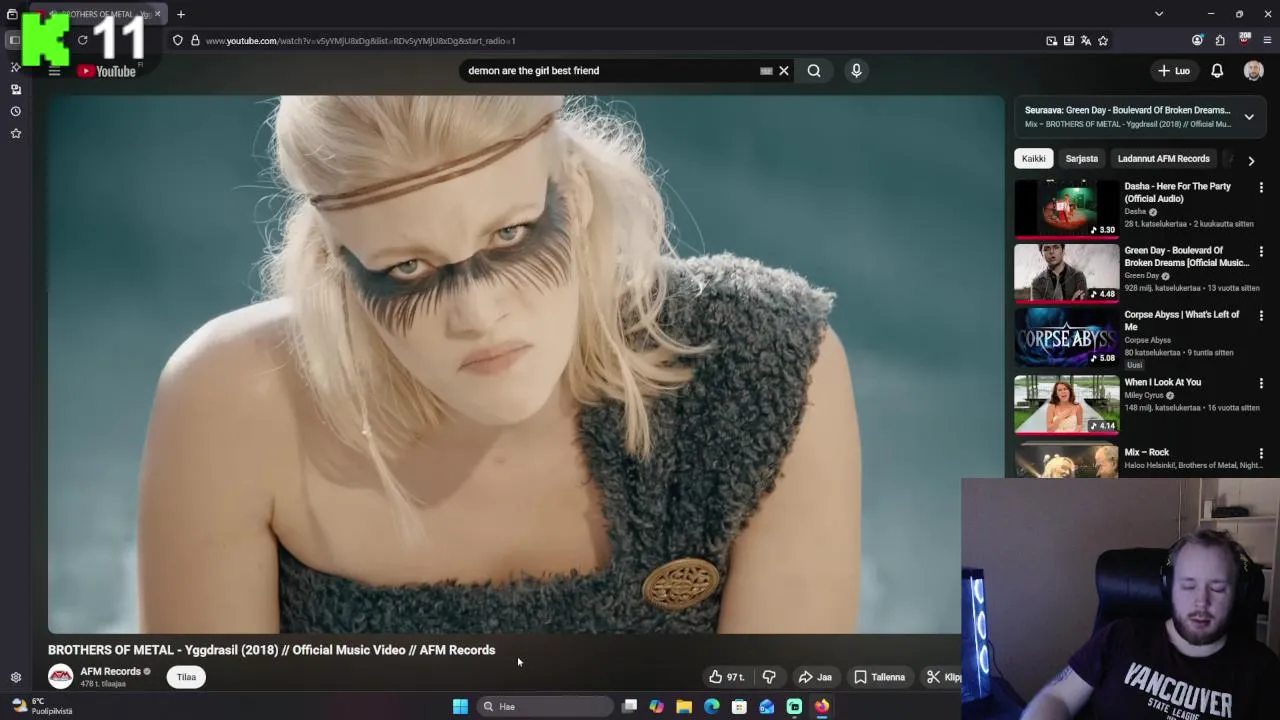Expand the Seuraava playlist panel chevron

point(1249,117)
